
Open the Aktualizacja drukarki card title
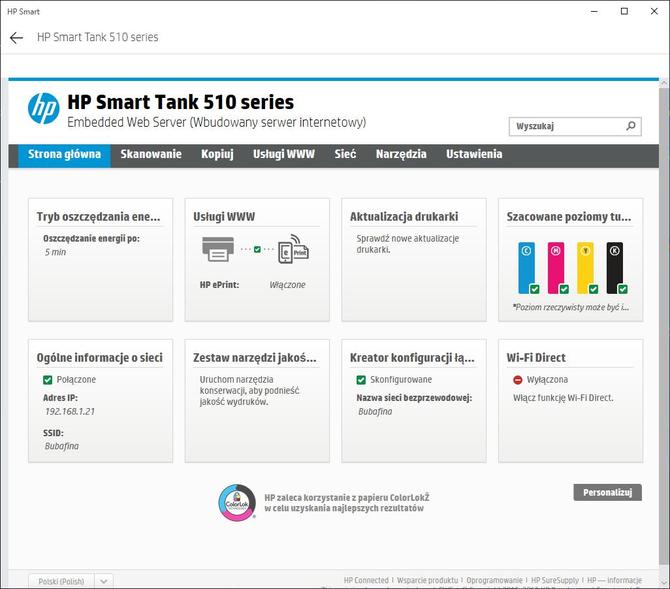point(404,217)
